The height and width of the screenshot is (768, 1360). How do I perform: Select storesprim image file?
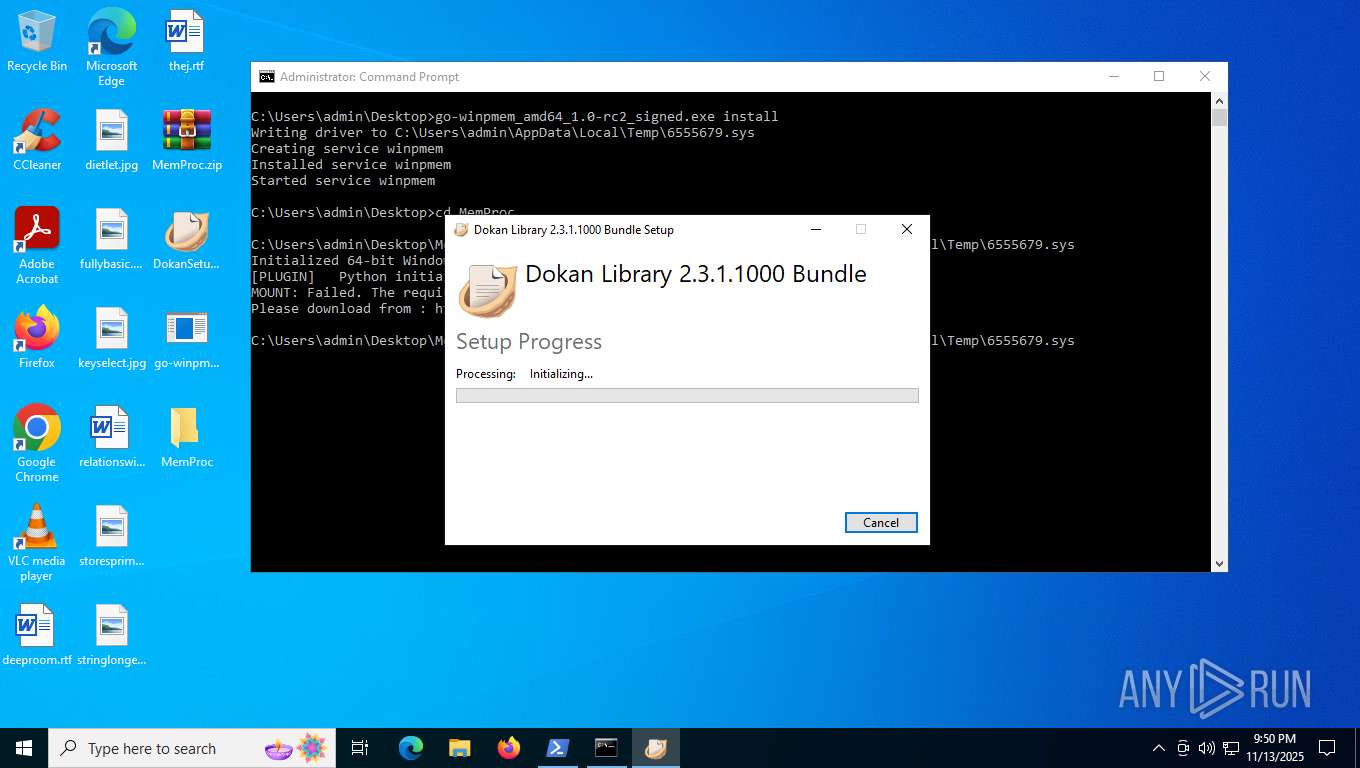(x=111, y=536)
